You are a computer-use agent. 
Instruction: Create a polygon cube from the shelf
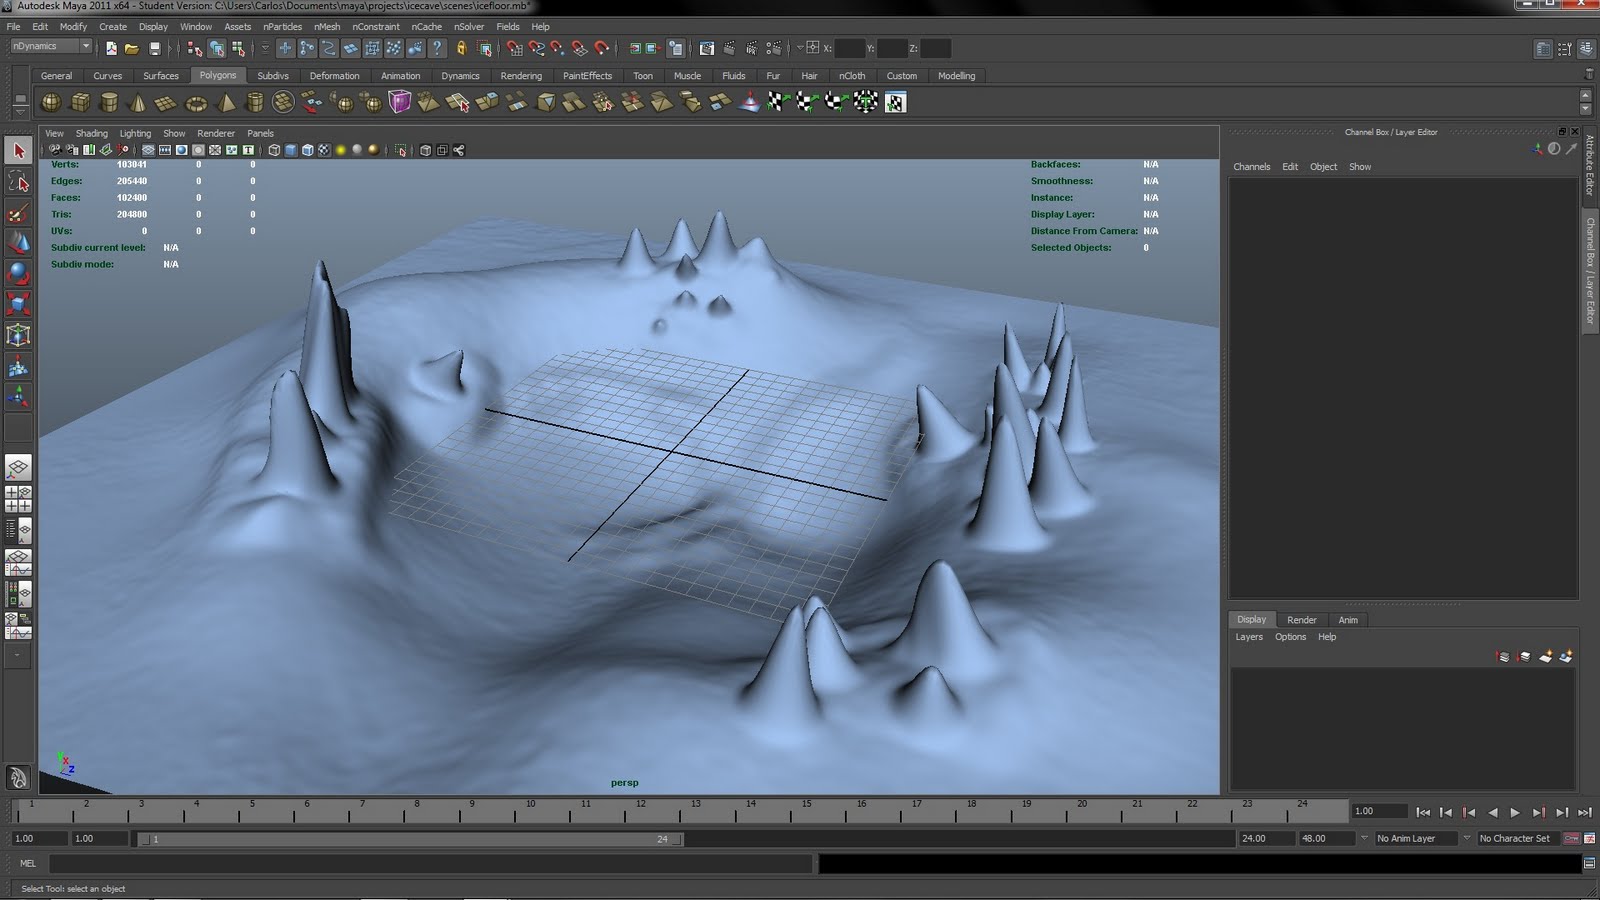80,102
